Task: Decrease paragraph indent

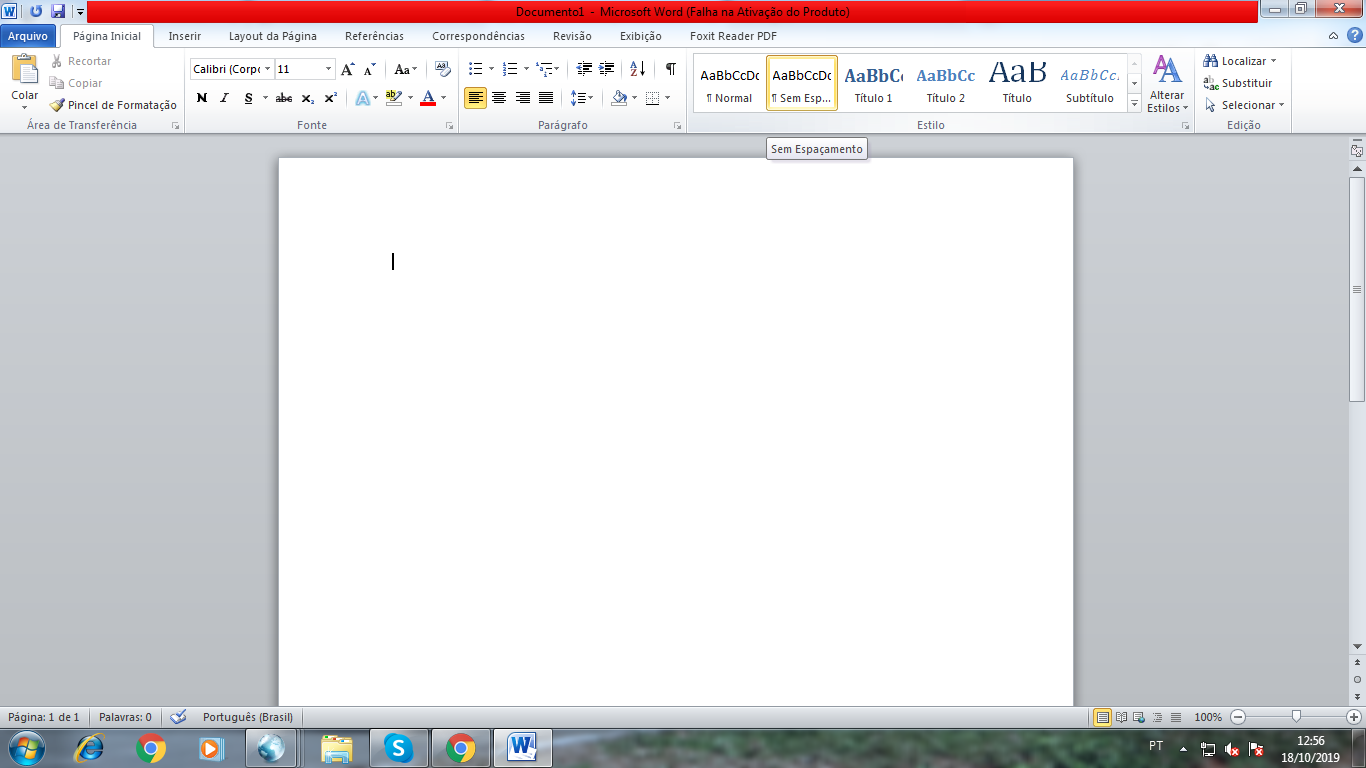Action: tap(584, 69)
